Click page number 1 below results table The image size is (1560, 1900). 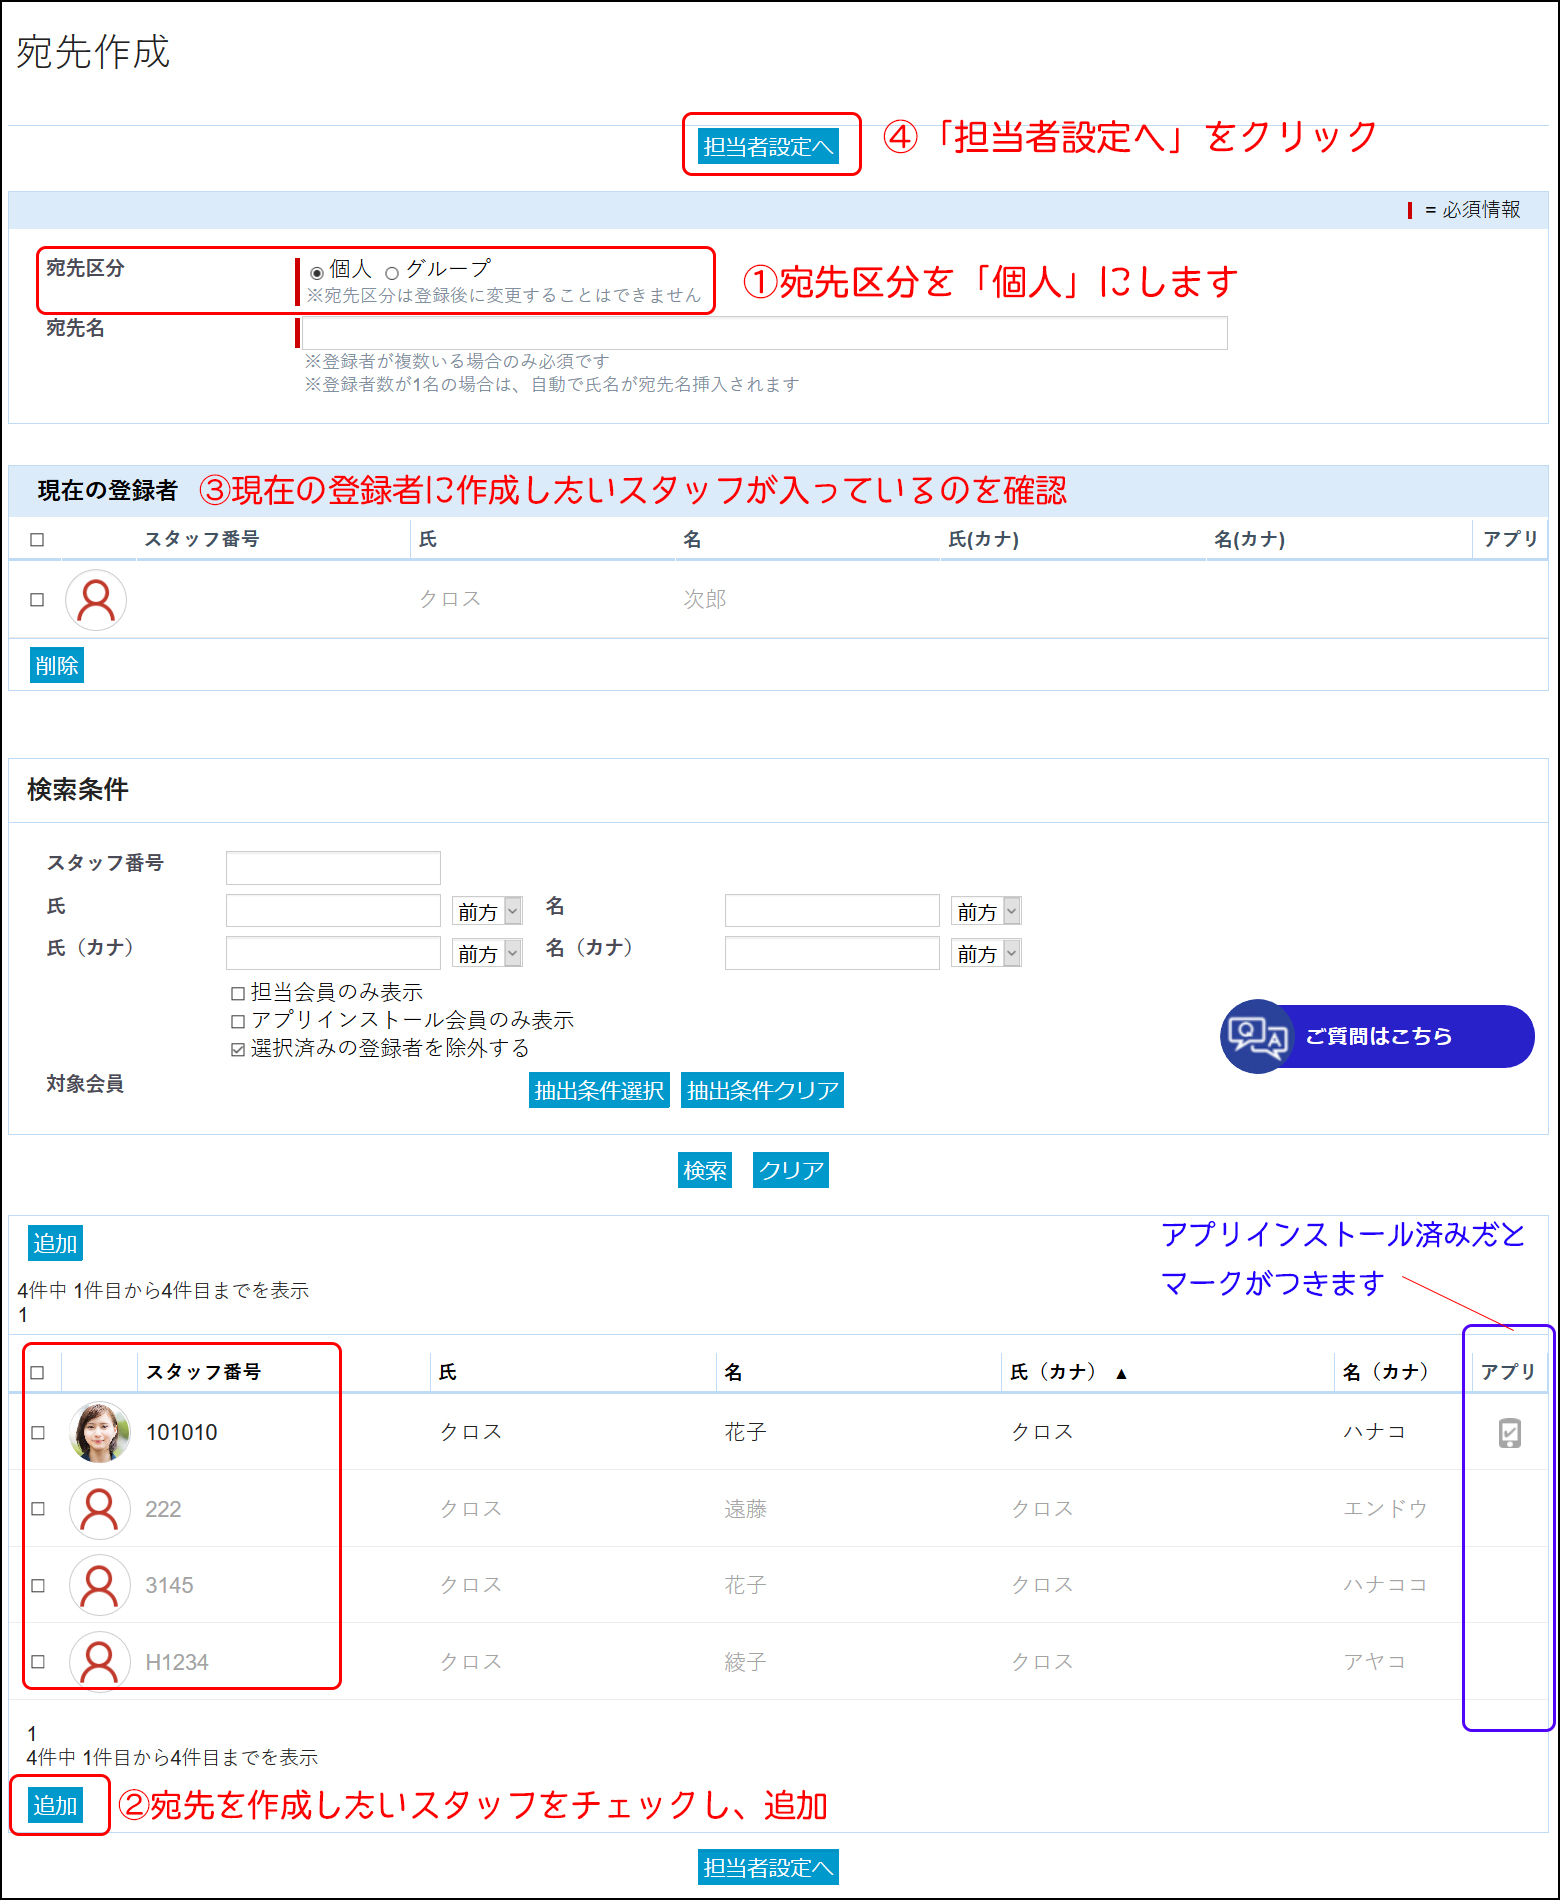coord(32,1734)
